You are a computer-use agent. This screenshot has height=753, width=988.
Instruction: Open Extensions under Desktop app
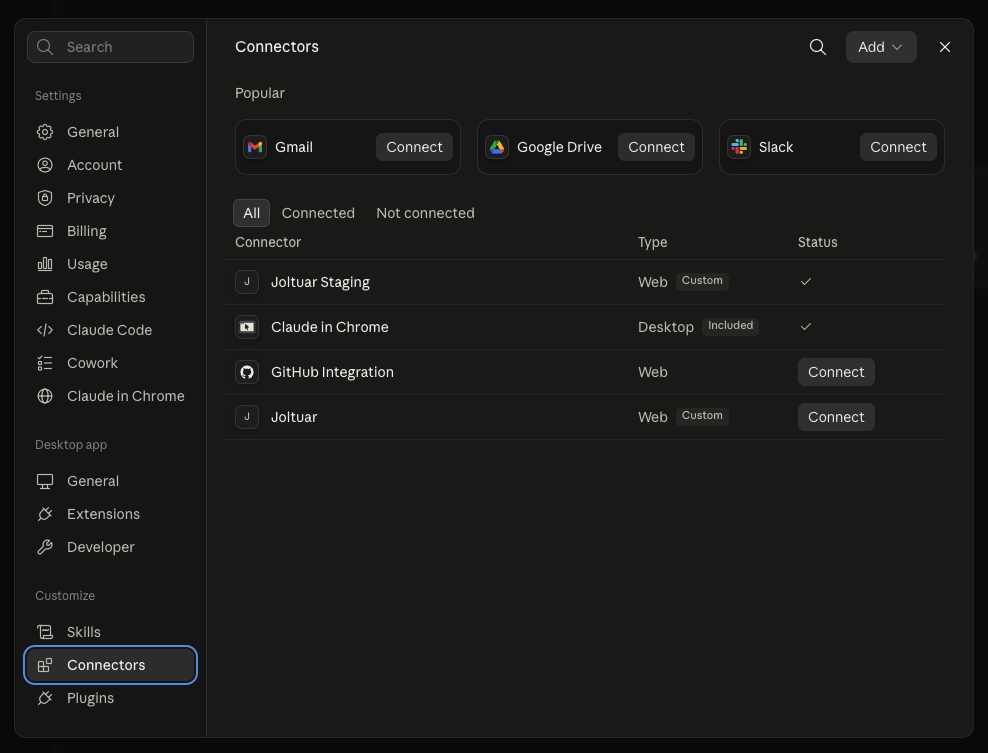click(110, 514)
